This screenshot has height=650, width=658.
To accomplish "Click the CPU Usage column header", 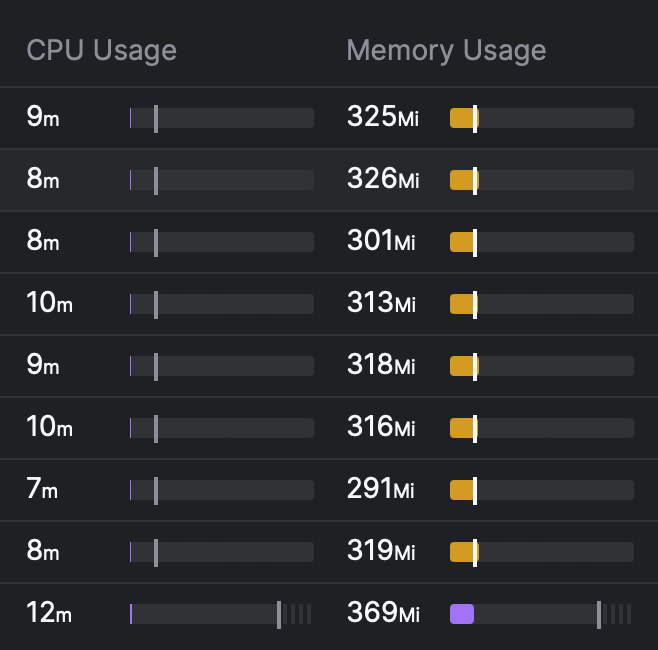I will click(101, 50).
